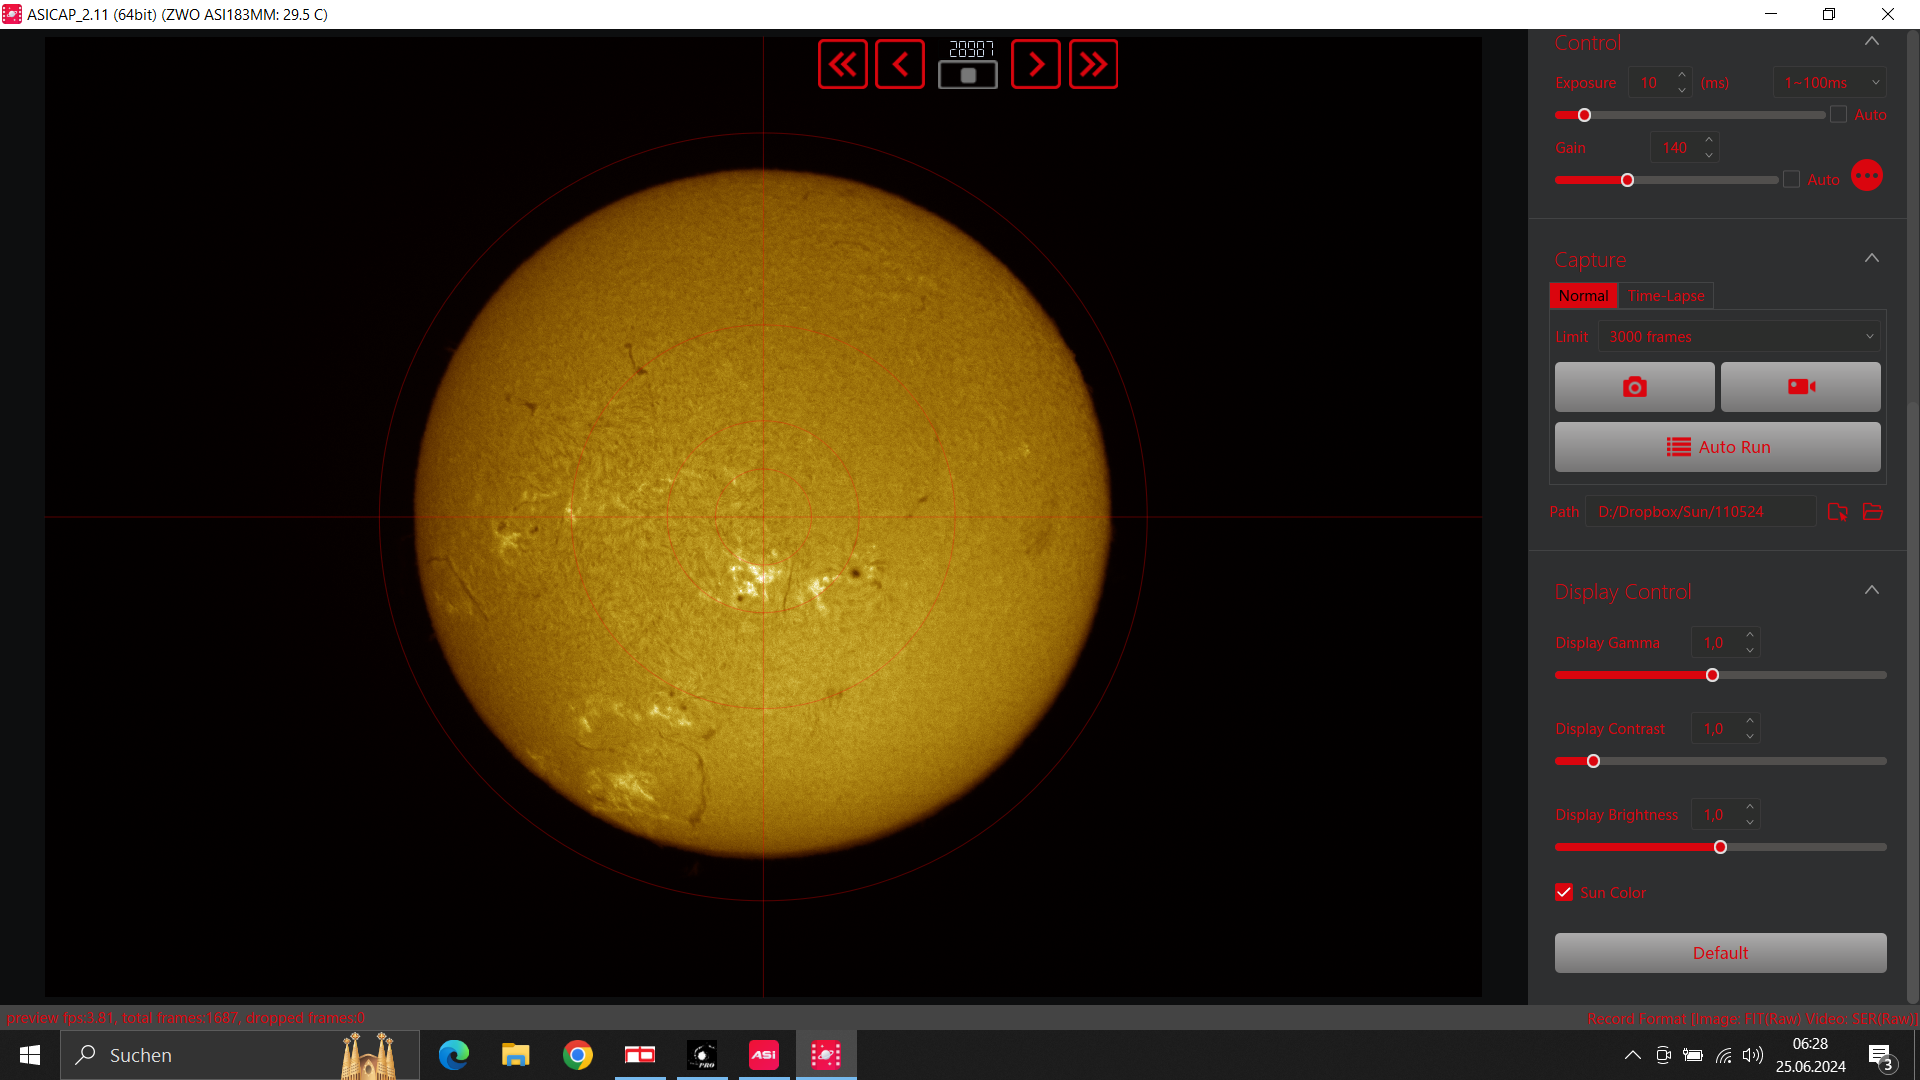Open the volume control in tray
Screen dimensions: 1920x1080
coord(1752,1055)
